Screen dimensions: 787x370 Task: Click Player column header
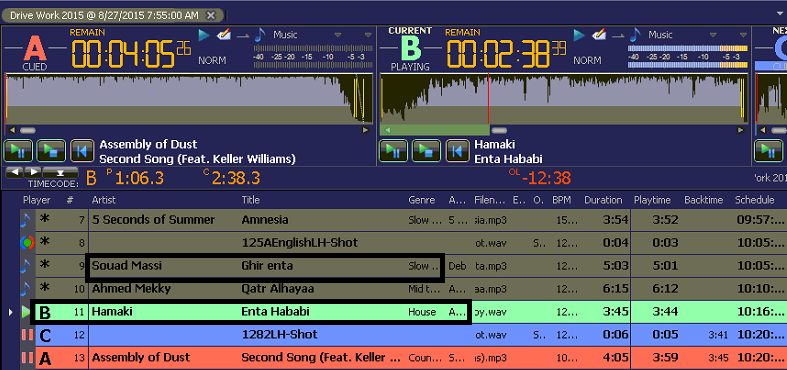point(36,200)
